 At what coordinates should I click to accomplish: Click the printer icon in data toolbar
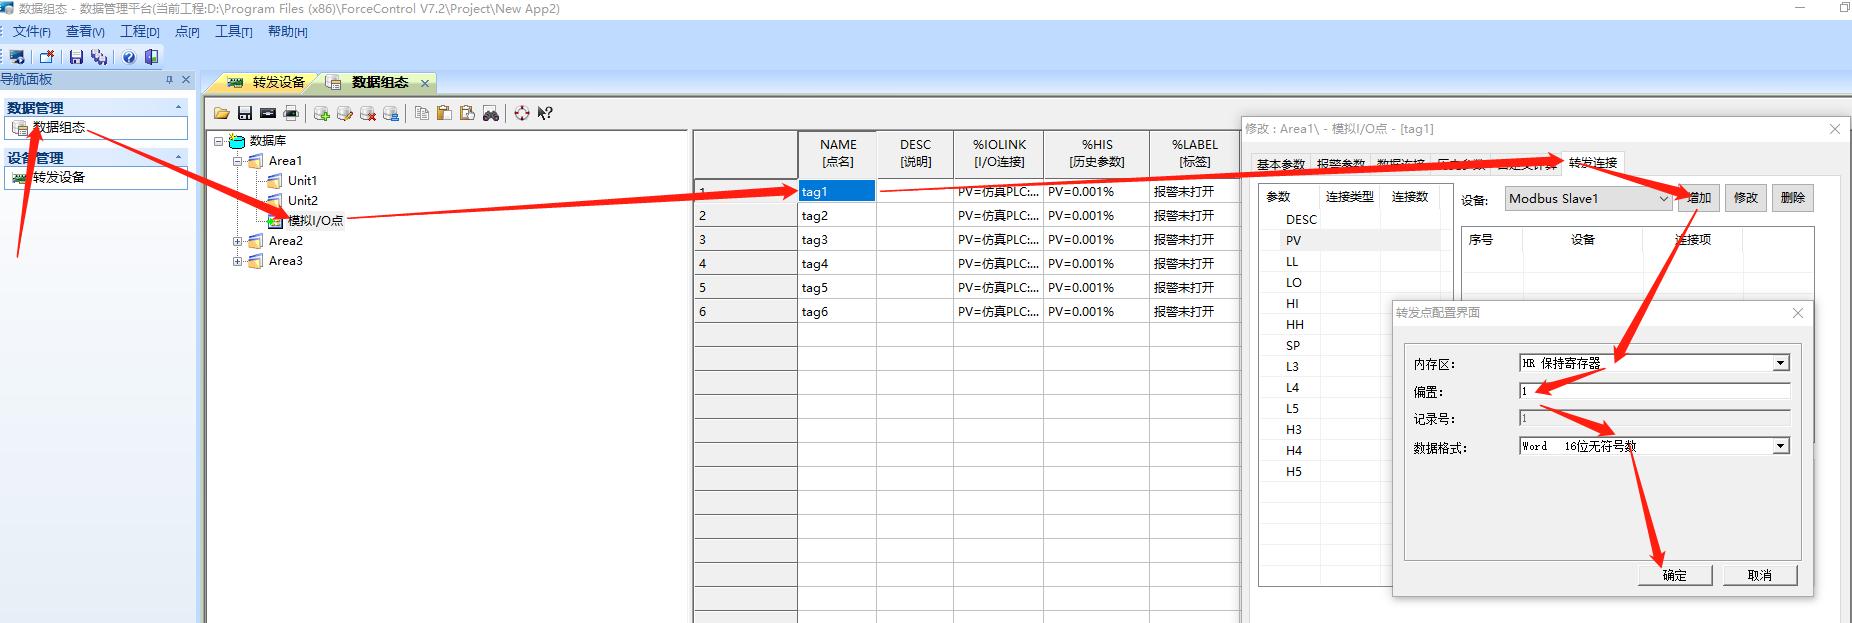click(x=291, y=114)
